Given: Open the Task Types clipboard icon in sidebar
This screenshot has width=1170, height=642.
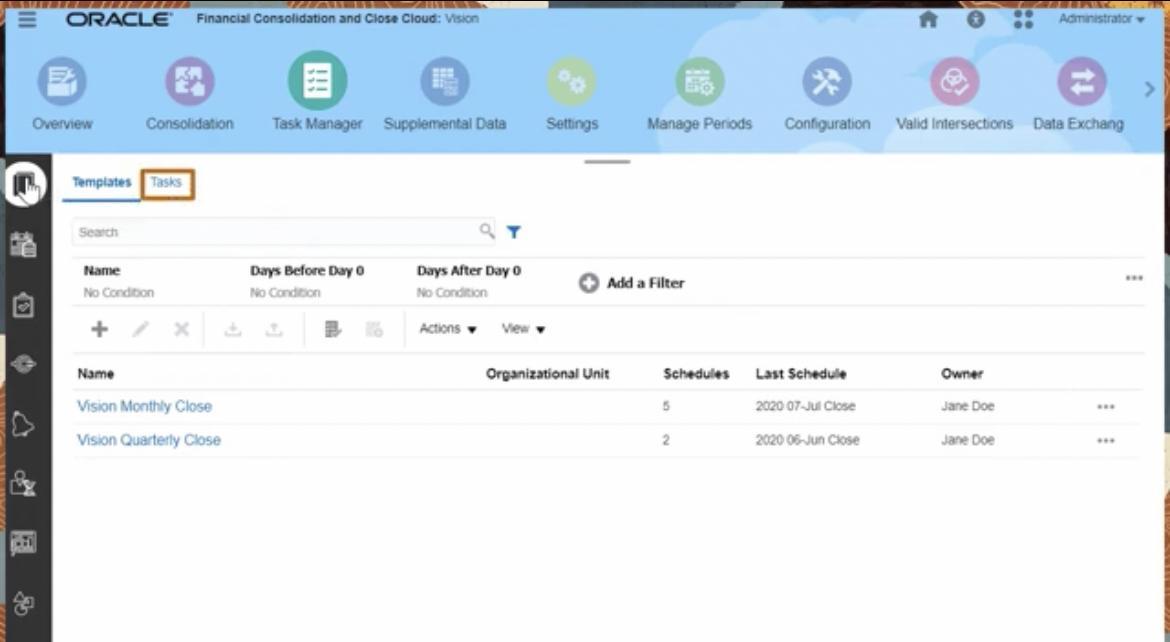Looking at the screenshot, I should 23,305.
